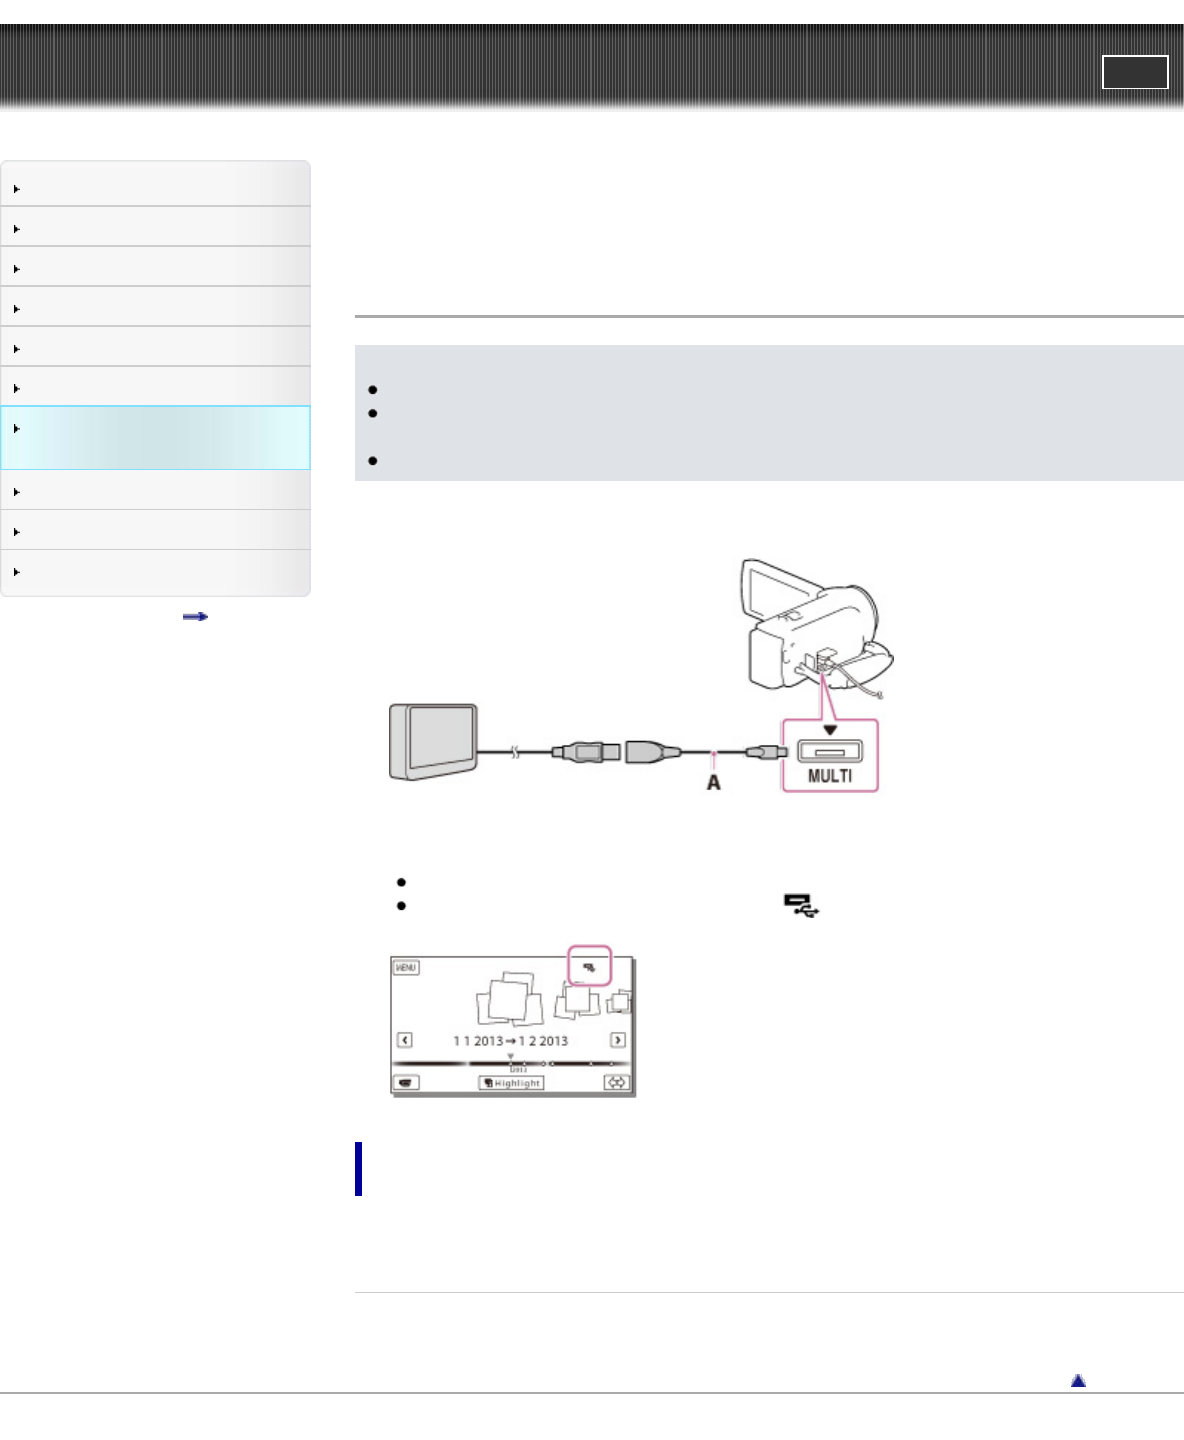Click the switch-view icon at the event screen's bottom right
Viewport: 1184px width, 1440px height.
pyautogui.click(x=617, y=1082)
